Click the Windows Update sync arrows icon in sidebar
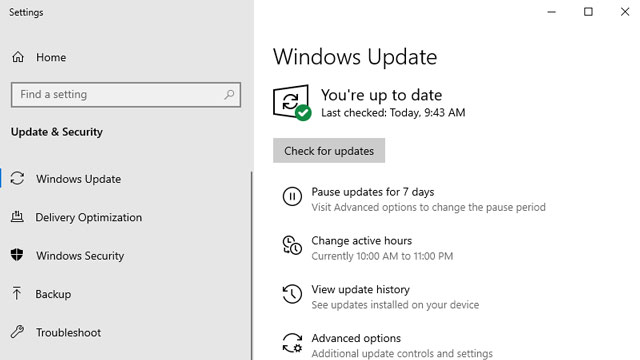 (17, 178)
